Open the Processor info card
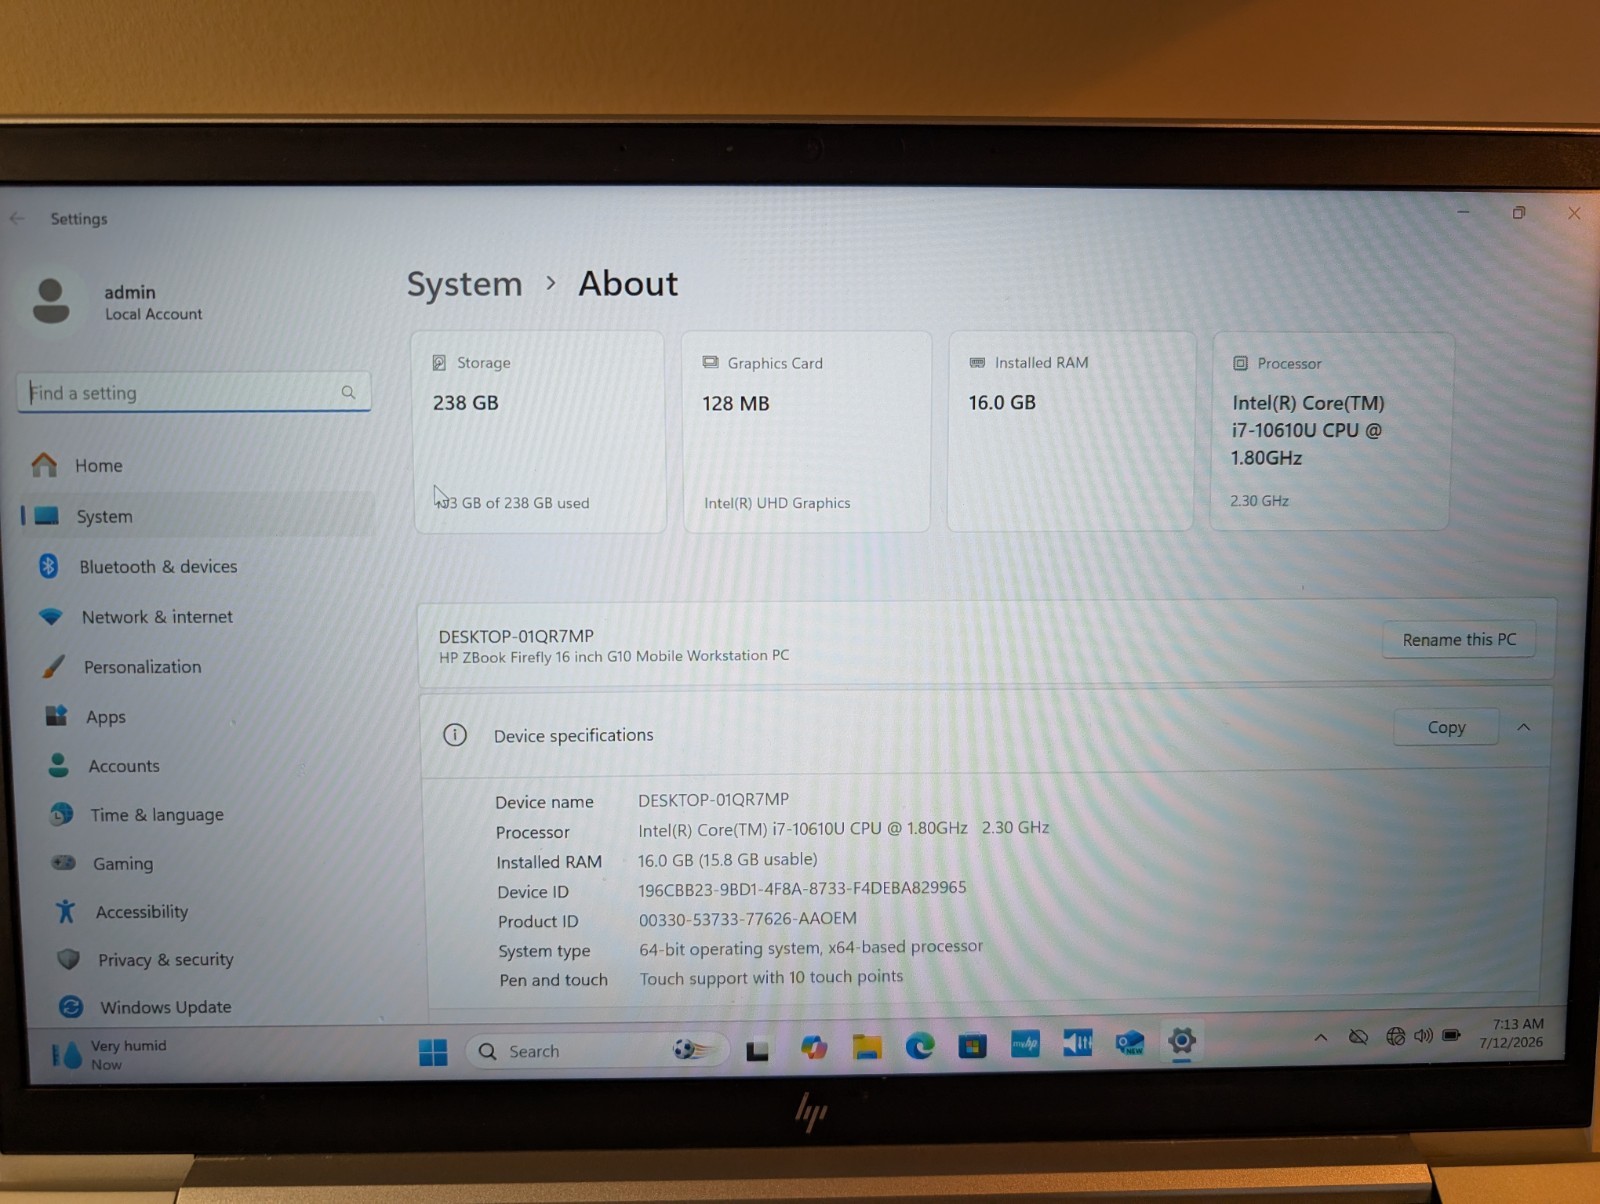1600x1204 pixels. click(x=1332, y=431)
